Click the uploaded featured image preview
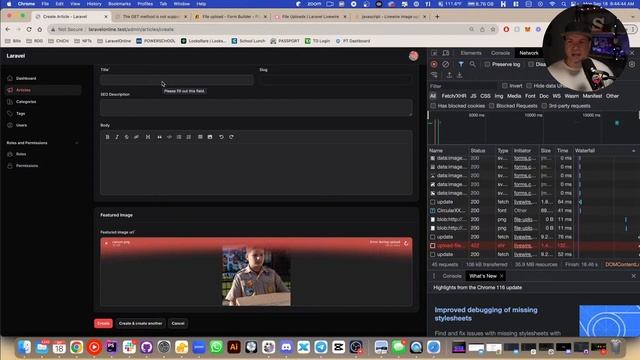640x360 pixels. pyautogui.click(x=256, y=276)
